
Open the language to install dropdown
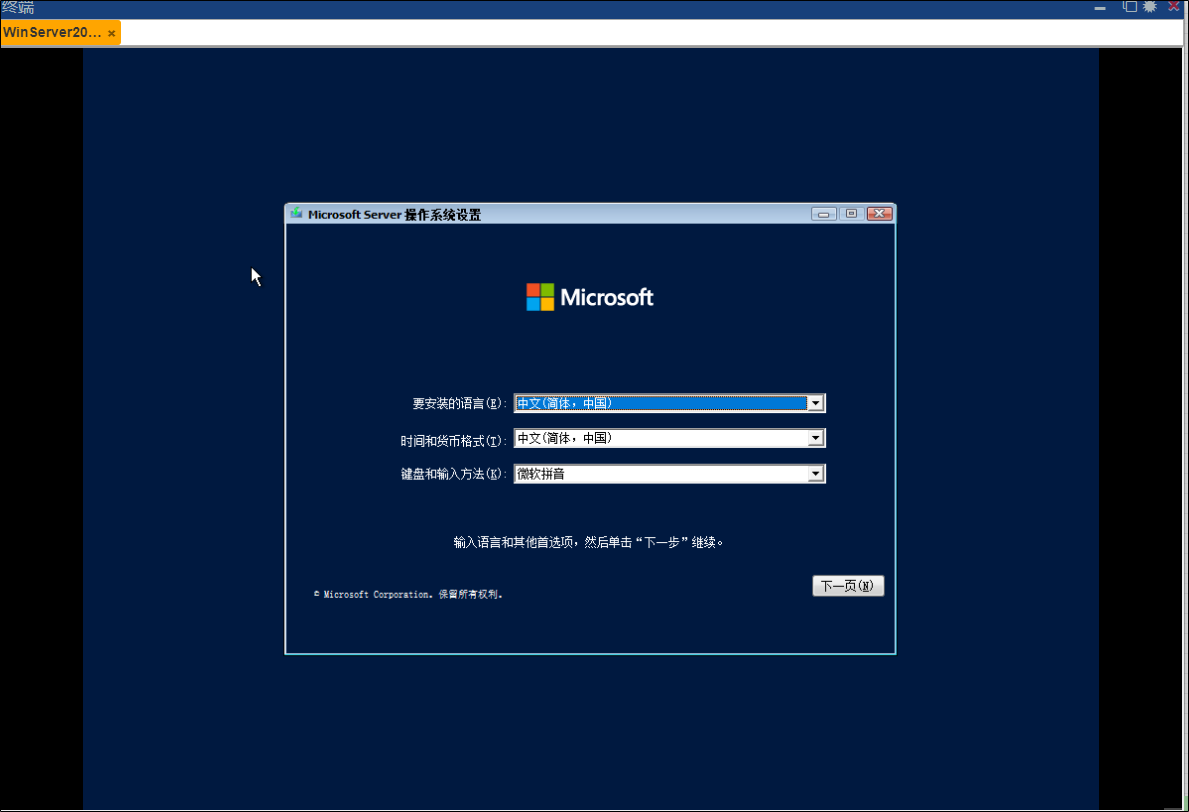tap(669, 403)
